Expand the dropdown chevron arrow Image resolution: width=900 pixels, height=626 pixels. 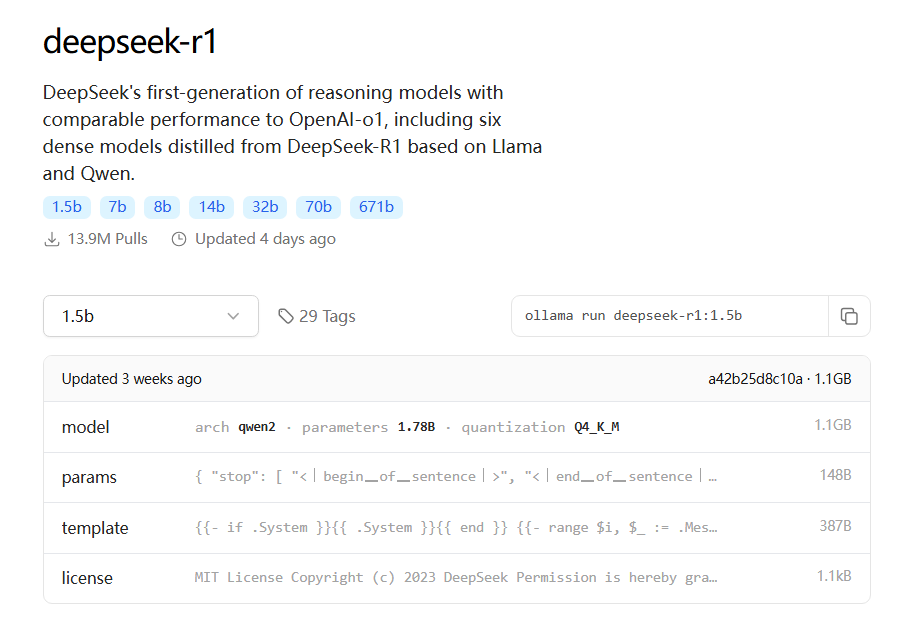click(233, 316)
